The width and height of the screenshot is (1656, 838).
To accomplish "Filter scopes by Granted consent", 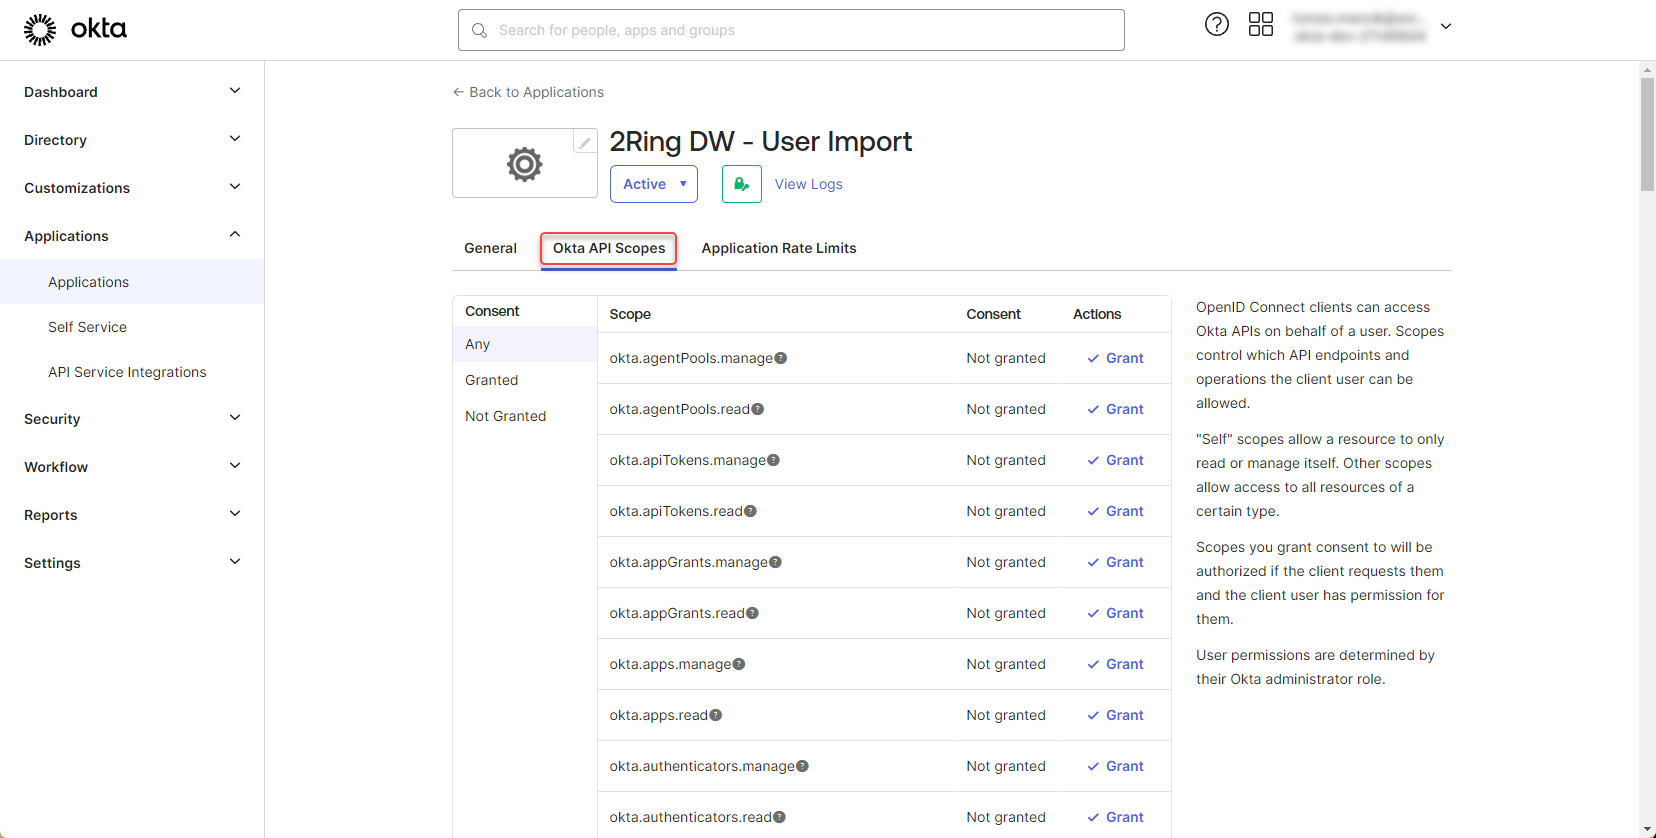I will click(492, 380).
